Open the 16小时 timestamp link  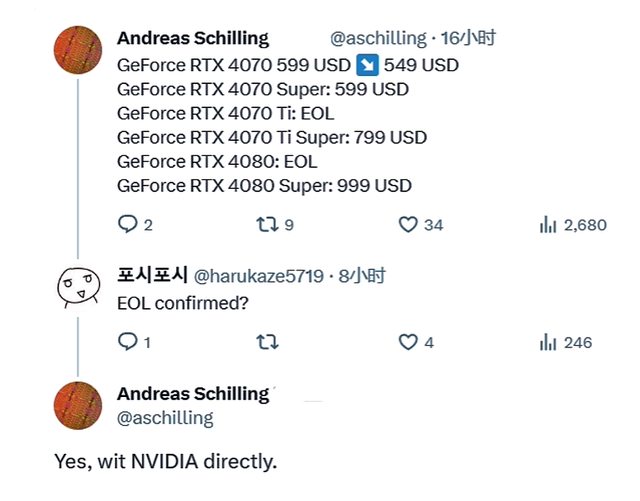(470, 38)
